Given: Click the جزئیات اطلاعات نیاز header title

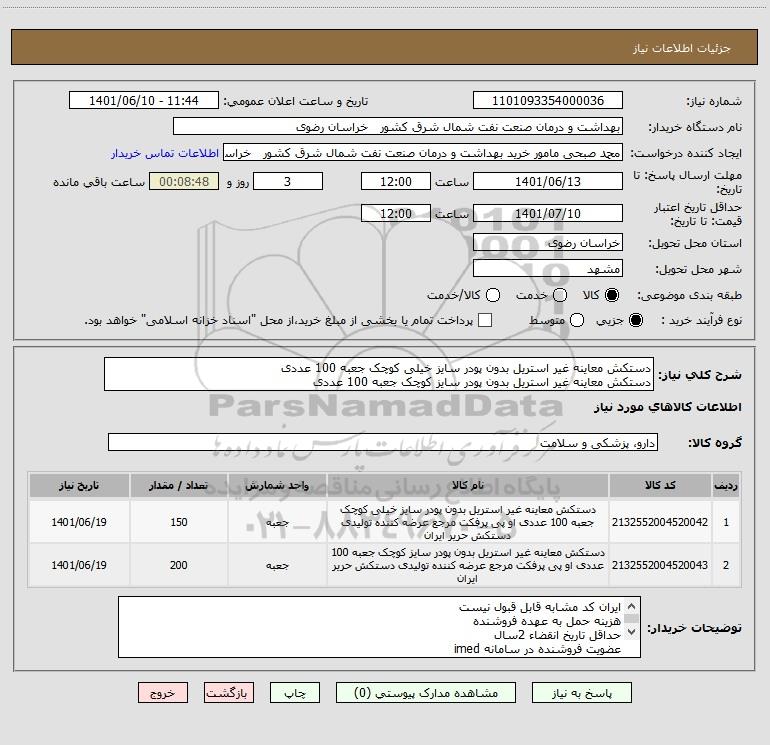Looking at the screenshot, I should 682,48.
